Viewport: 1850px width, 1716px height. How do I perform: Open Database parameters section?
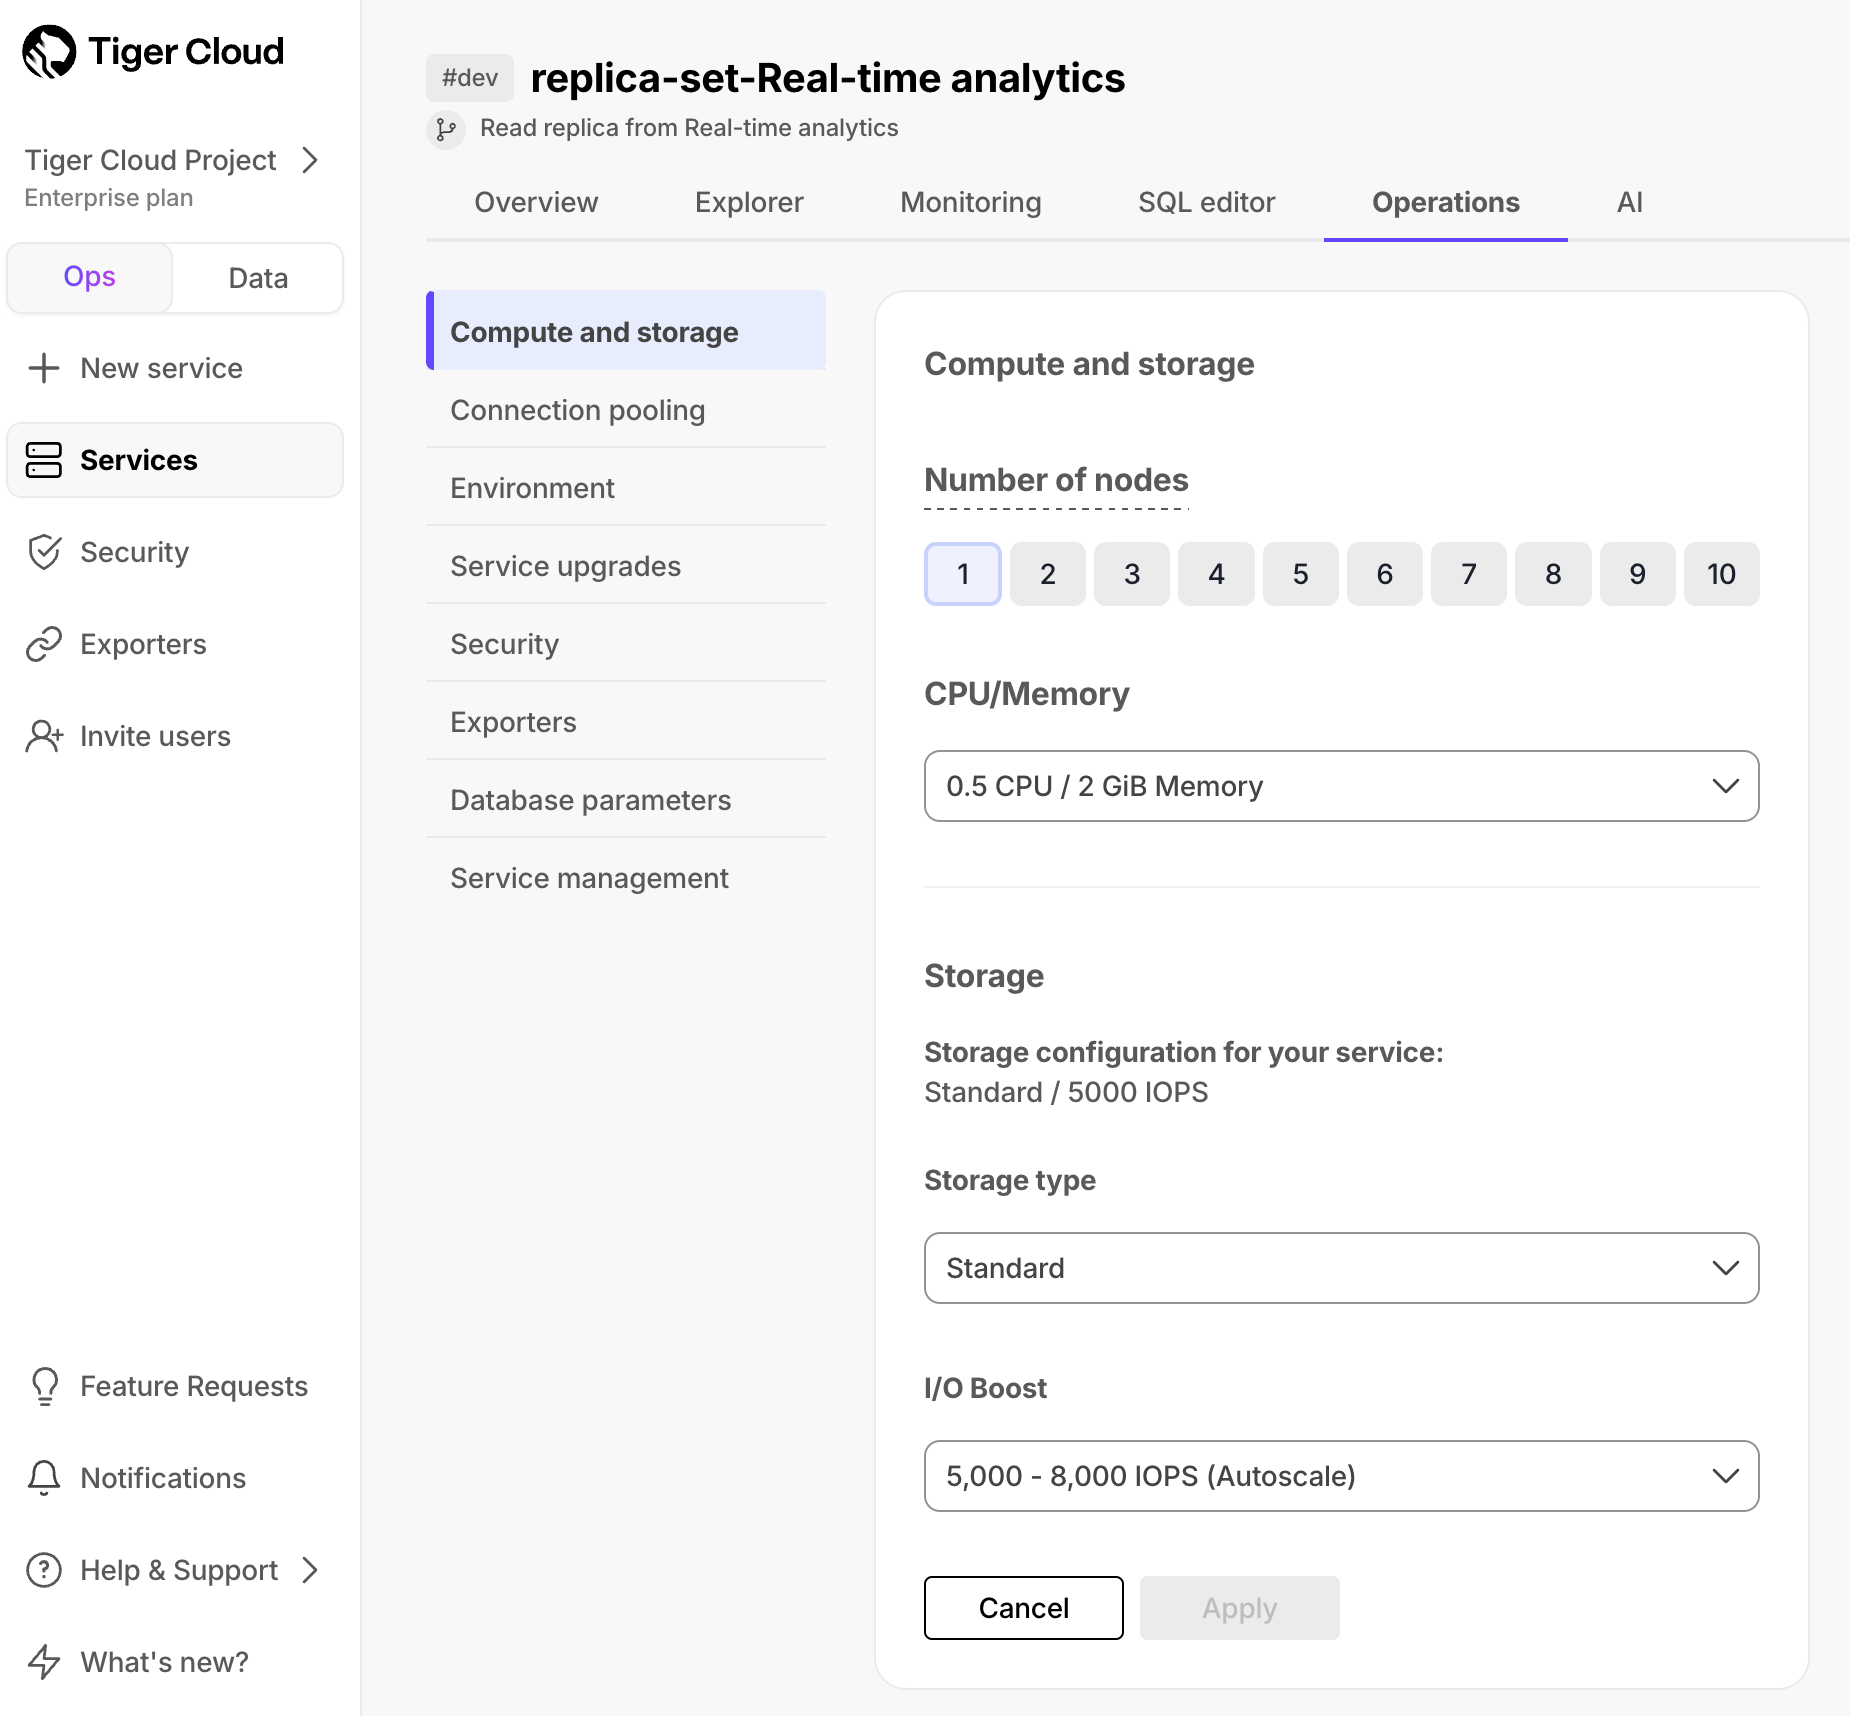(626, 800)
